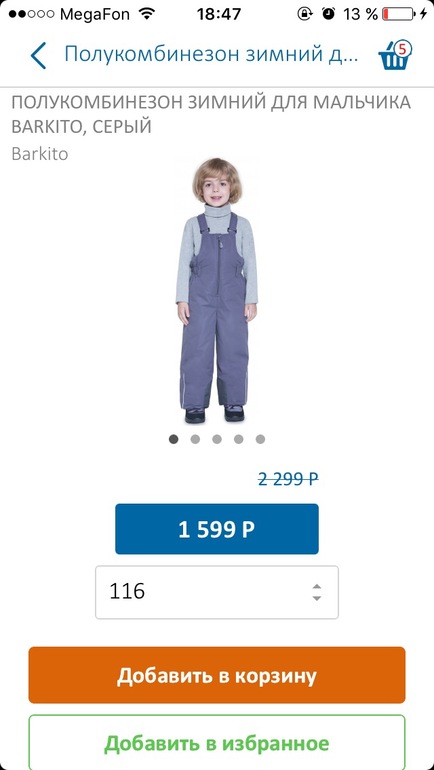
Task: Tap the truncated Полукомбинезон зимний header title
Action: [x=212, y=54]
